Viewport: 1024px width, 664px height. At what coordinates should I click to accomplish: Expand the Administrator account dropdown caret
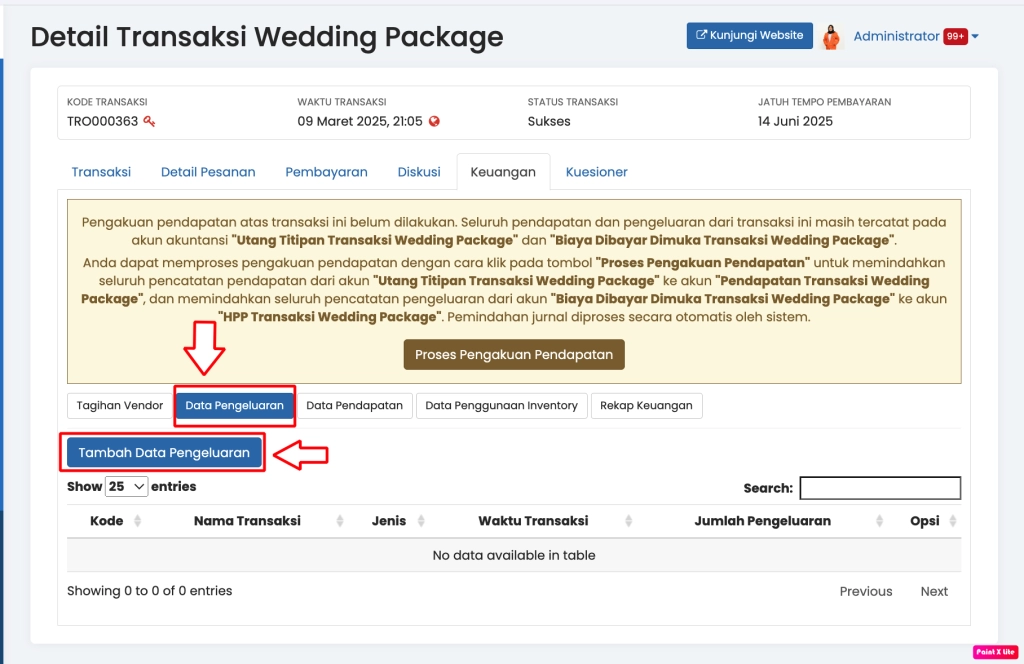[x=975, y=37]
